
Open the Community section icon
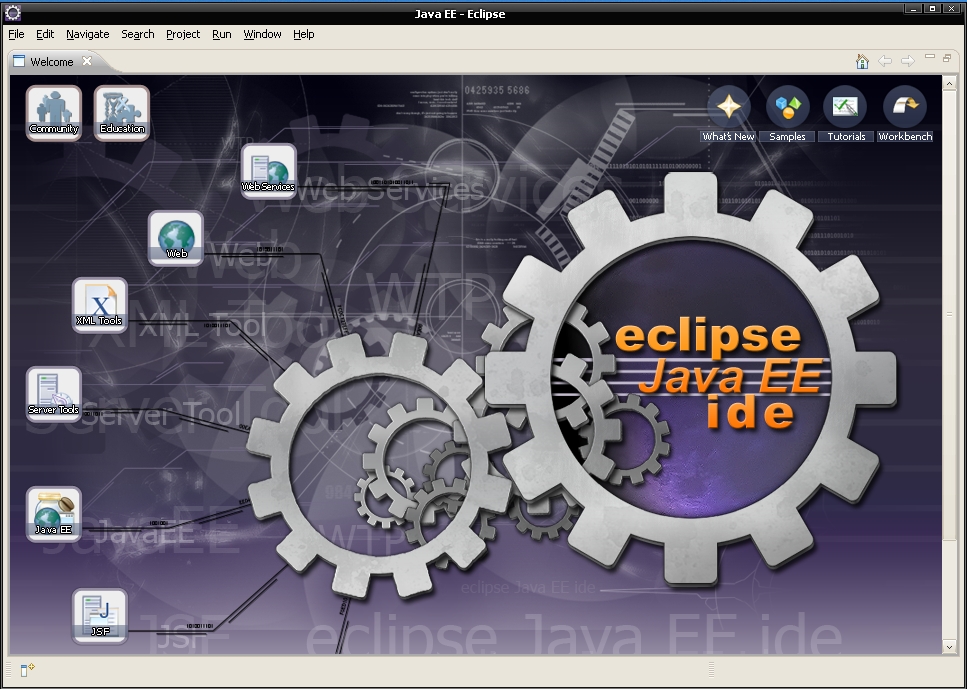[x=53, y=111]
